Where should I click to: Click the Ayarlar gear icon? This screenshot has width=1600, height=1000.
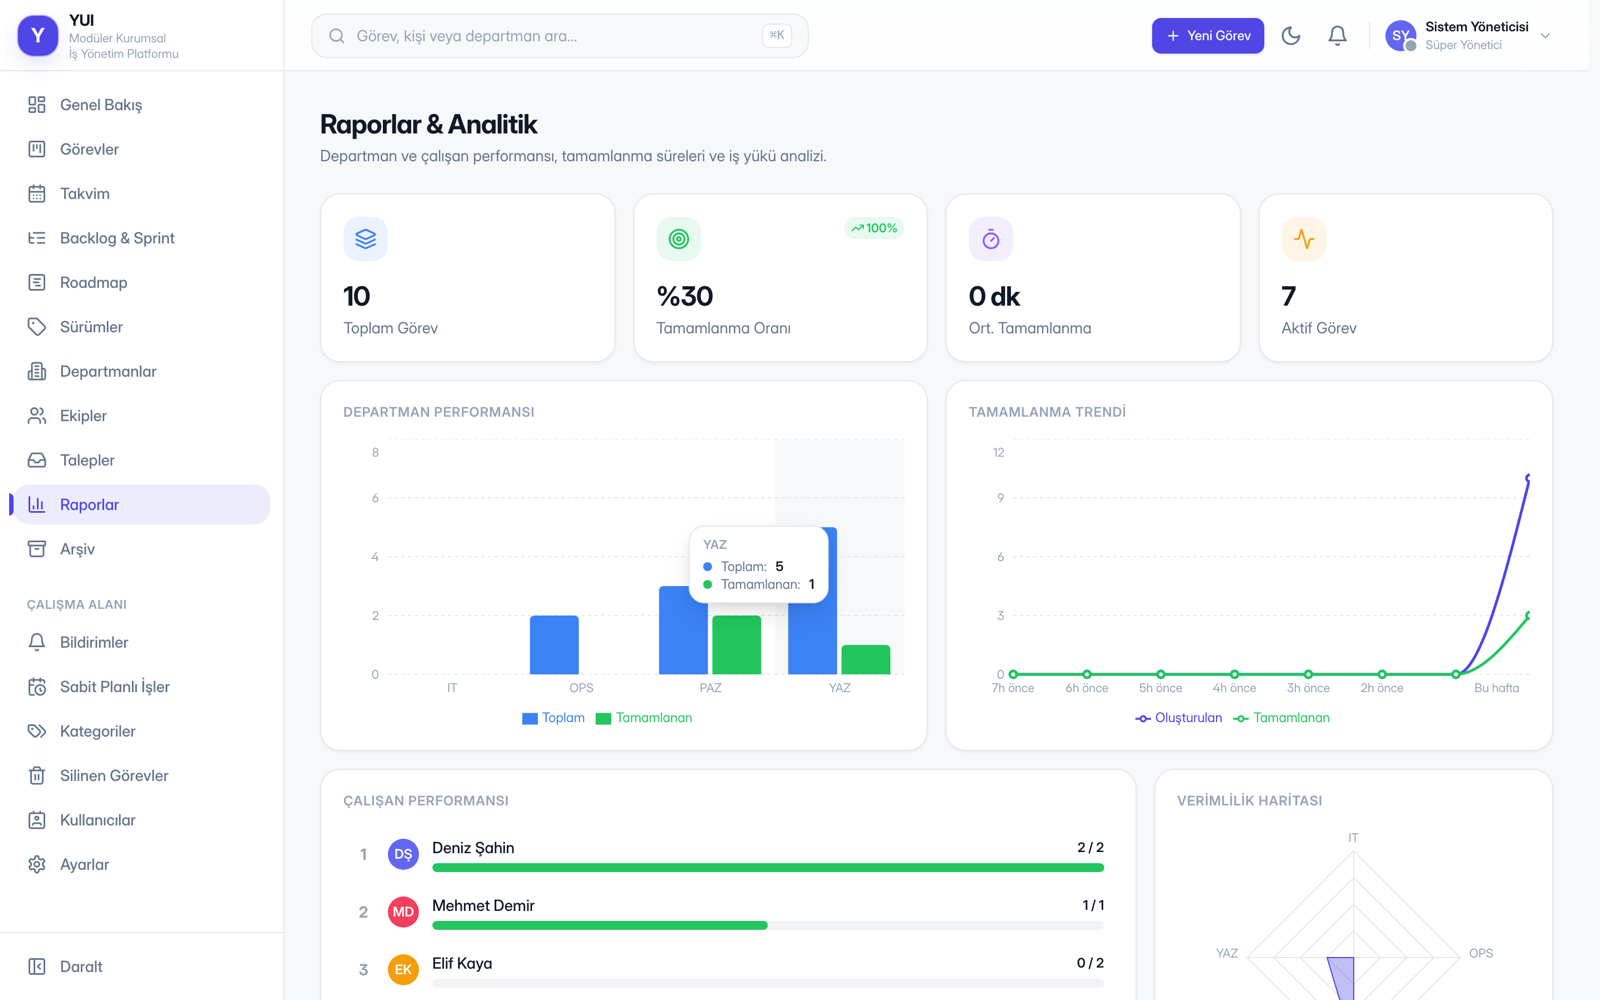click(37, 865)
